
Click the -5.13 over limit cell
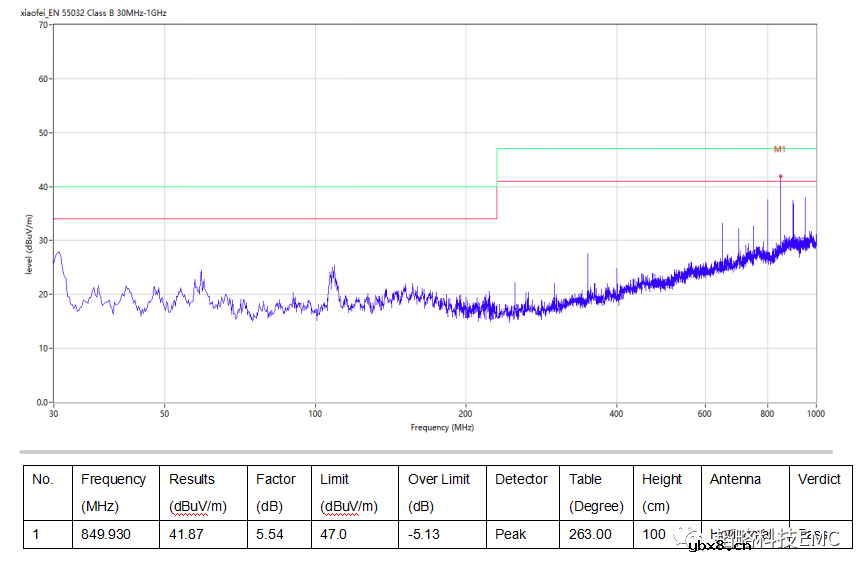point(424,534)
